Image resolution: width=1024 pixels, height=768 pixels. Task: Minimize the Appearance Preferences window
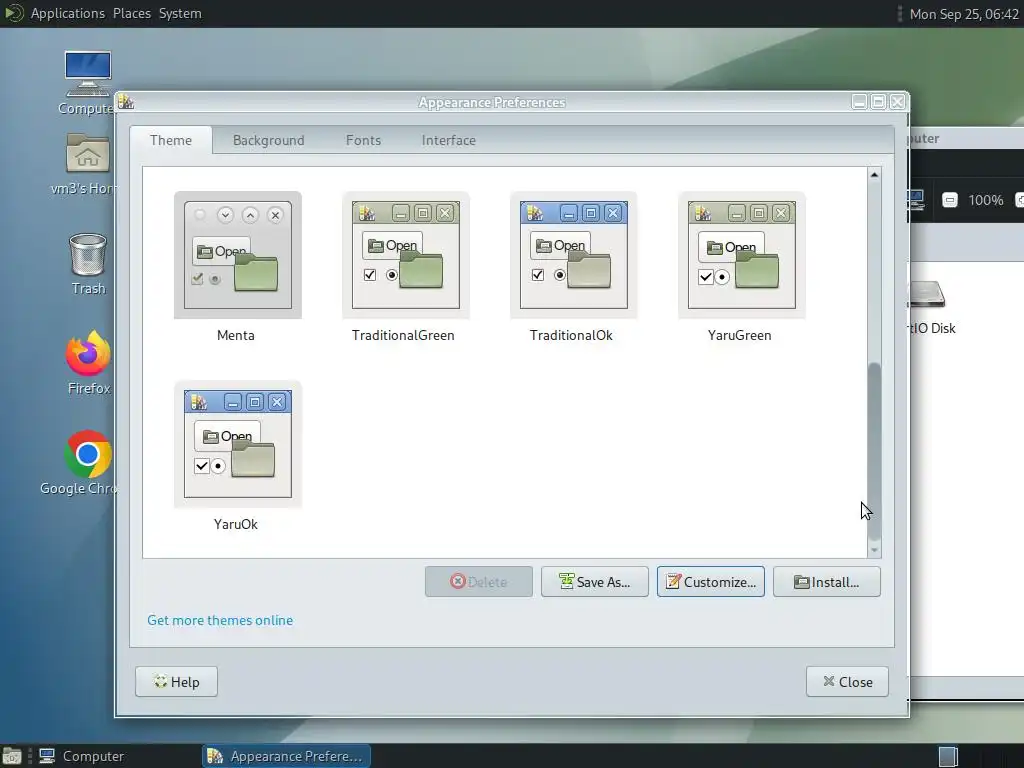coord(859,102)
